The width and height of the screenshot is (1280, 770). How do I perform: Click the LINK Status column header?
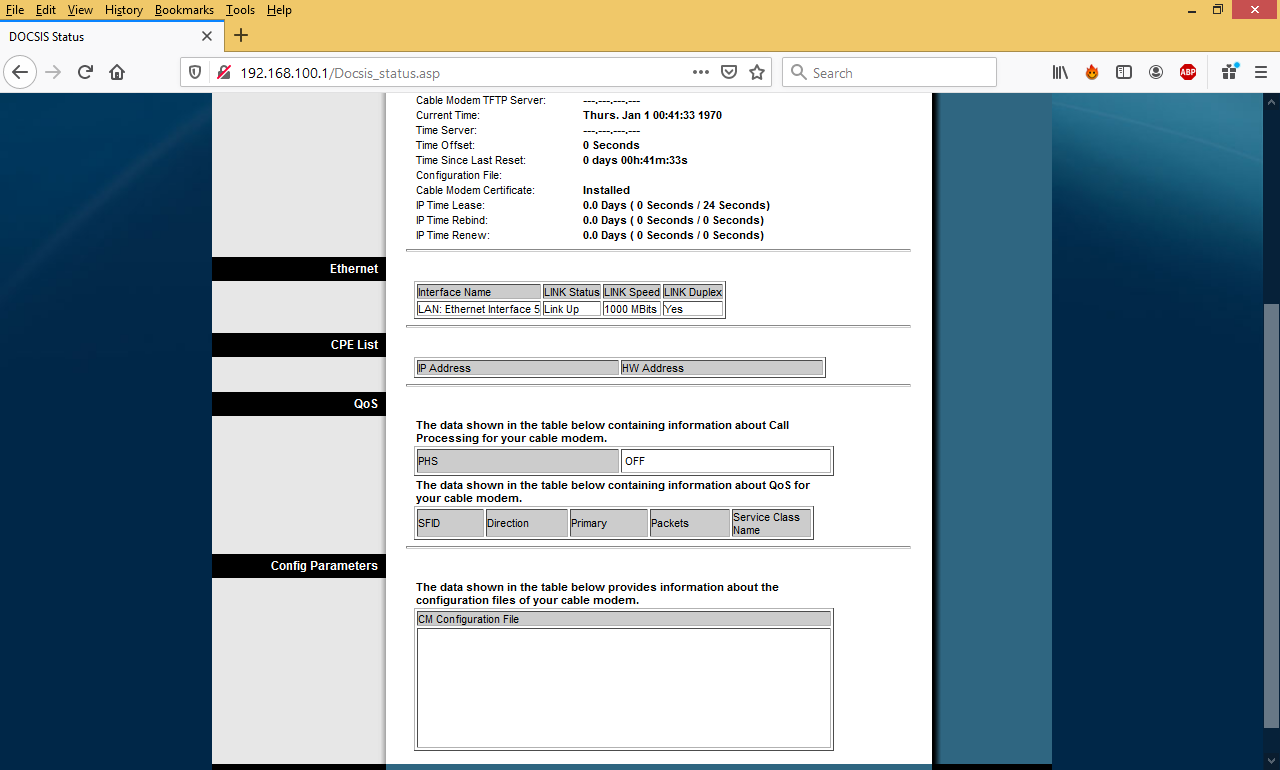pyautogui.click(x=572, y=292)
